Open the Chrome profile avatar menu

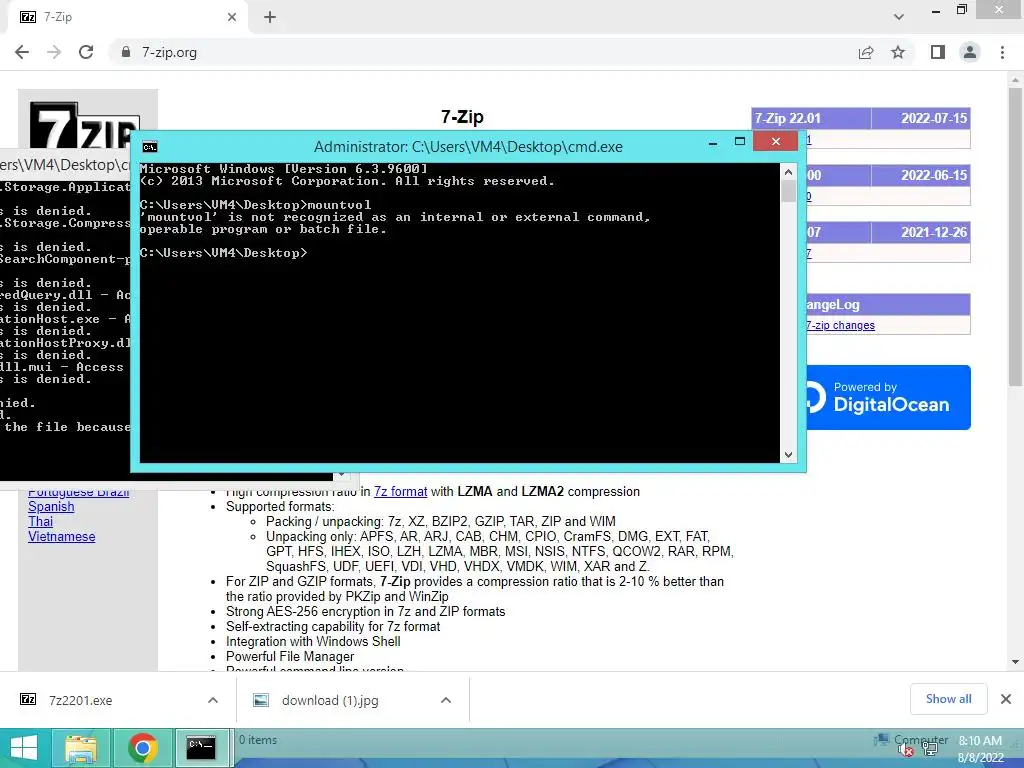point(970,52)
